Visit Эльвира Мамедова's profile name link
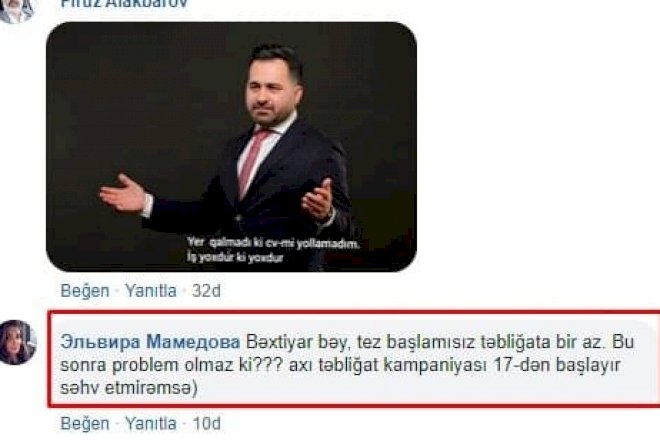 [x=150, y=342]
